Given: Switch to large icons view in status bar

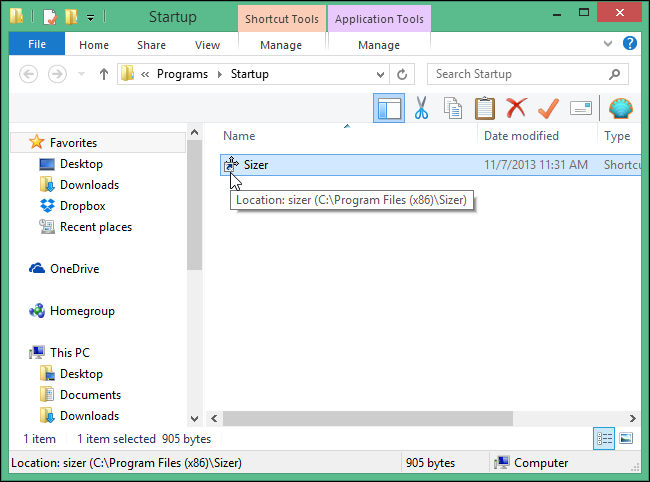Looking at the screenshot, I should pyautogui.click(x=626, y=438).
